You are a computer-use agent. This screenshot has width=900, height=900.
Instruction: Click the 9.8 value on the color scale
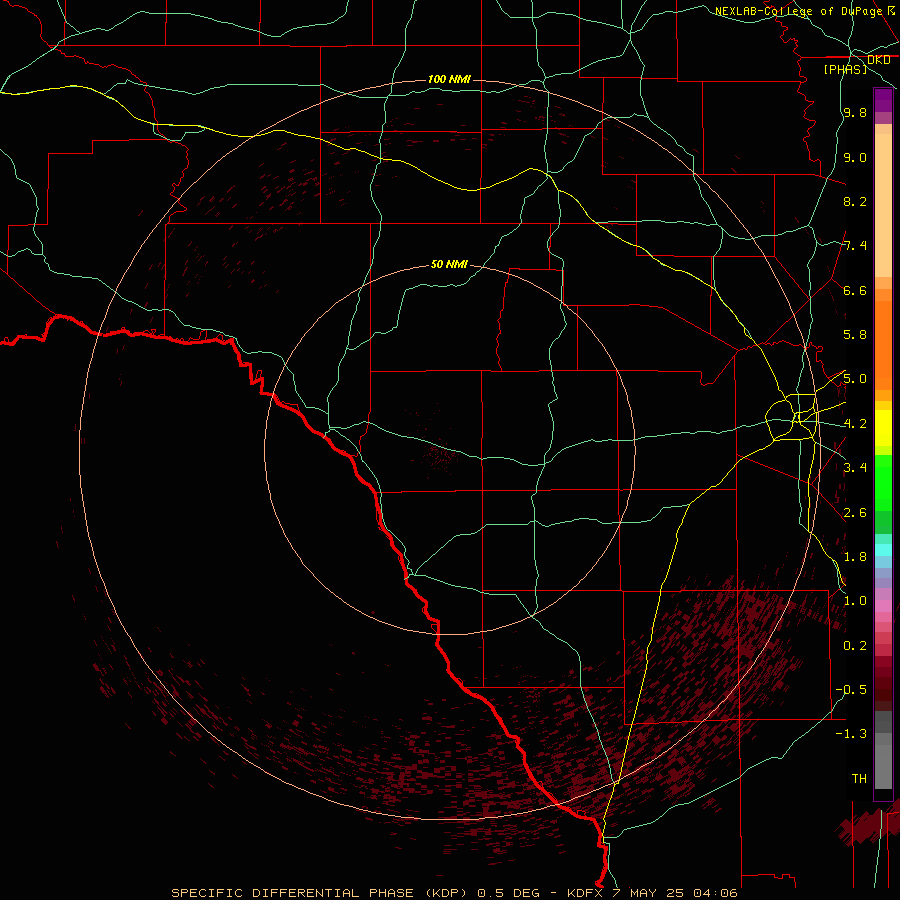pyautogui.click(x=855, y=113)
